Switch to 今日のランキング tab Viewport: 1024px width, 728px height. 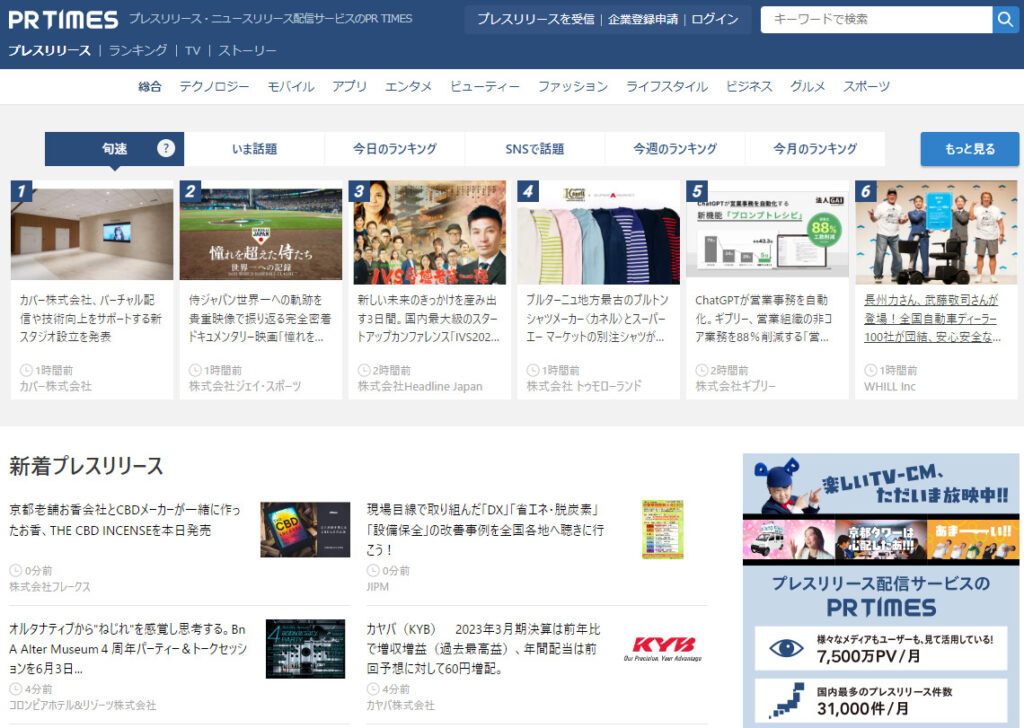click(x=394, y=149)
